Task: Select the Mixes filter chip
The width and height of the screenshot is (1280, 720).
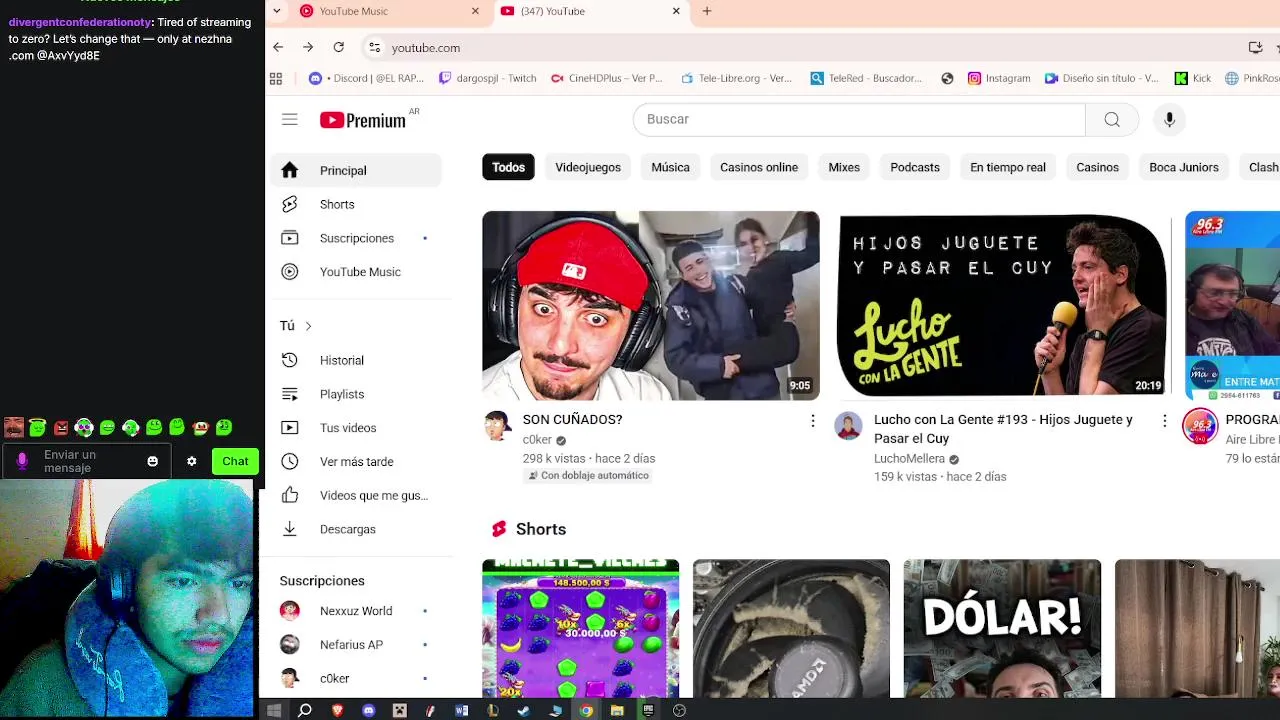Action: [844, 167]
